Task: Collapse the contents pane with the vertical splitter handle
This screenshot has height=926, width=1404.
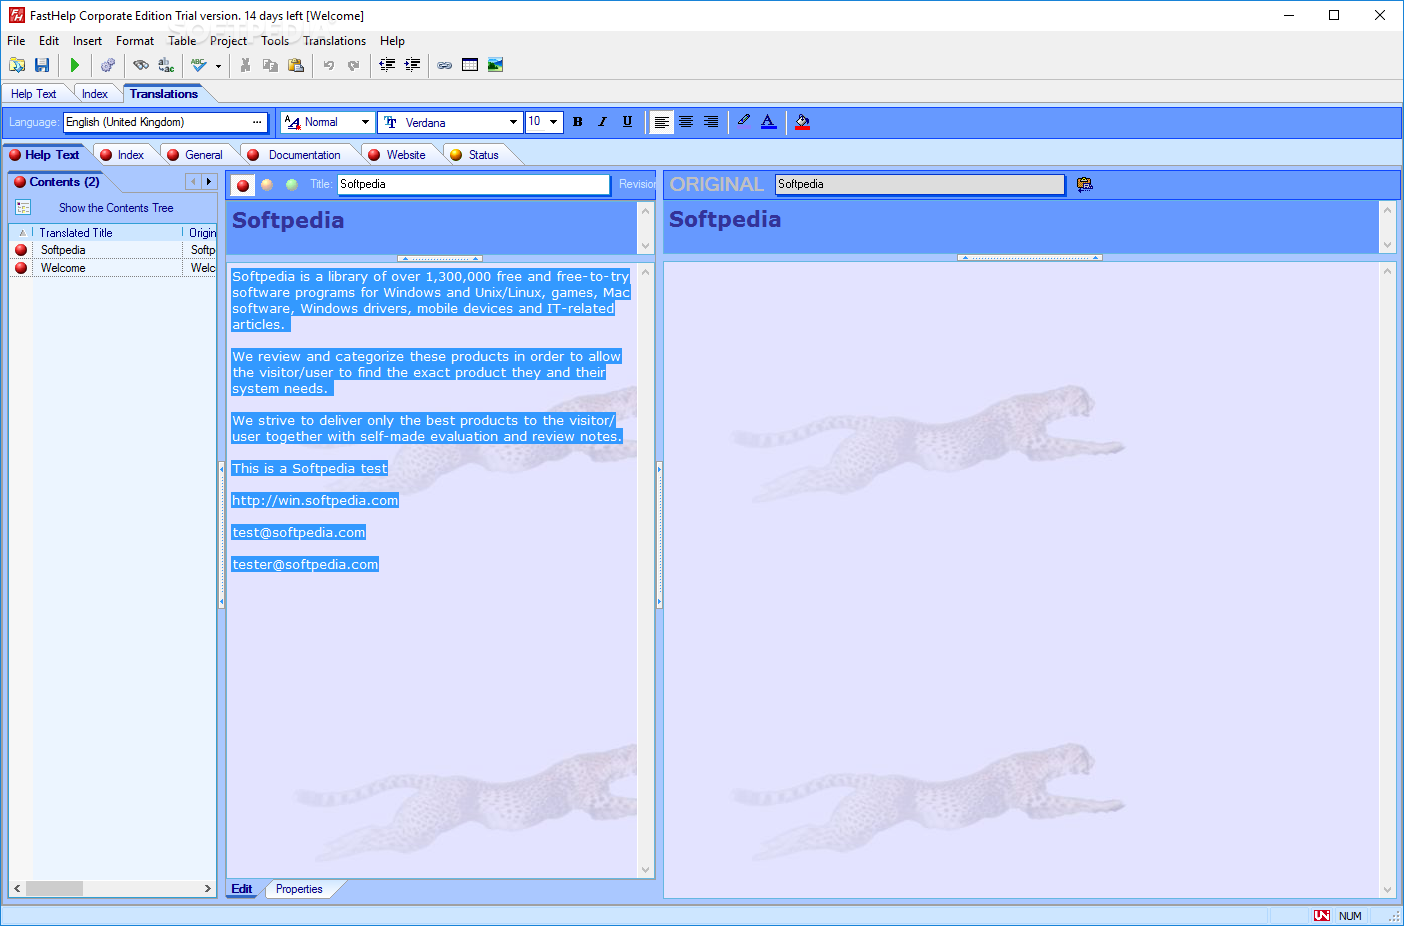Action: point(222,535)
